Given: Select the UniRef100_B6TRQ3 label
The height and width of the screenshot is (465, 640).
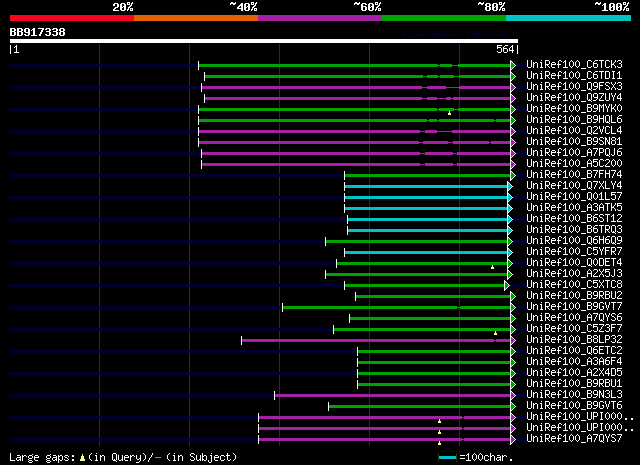Looking at the screenshot, I should pos(574,230).
